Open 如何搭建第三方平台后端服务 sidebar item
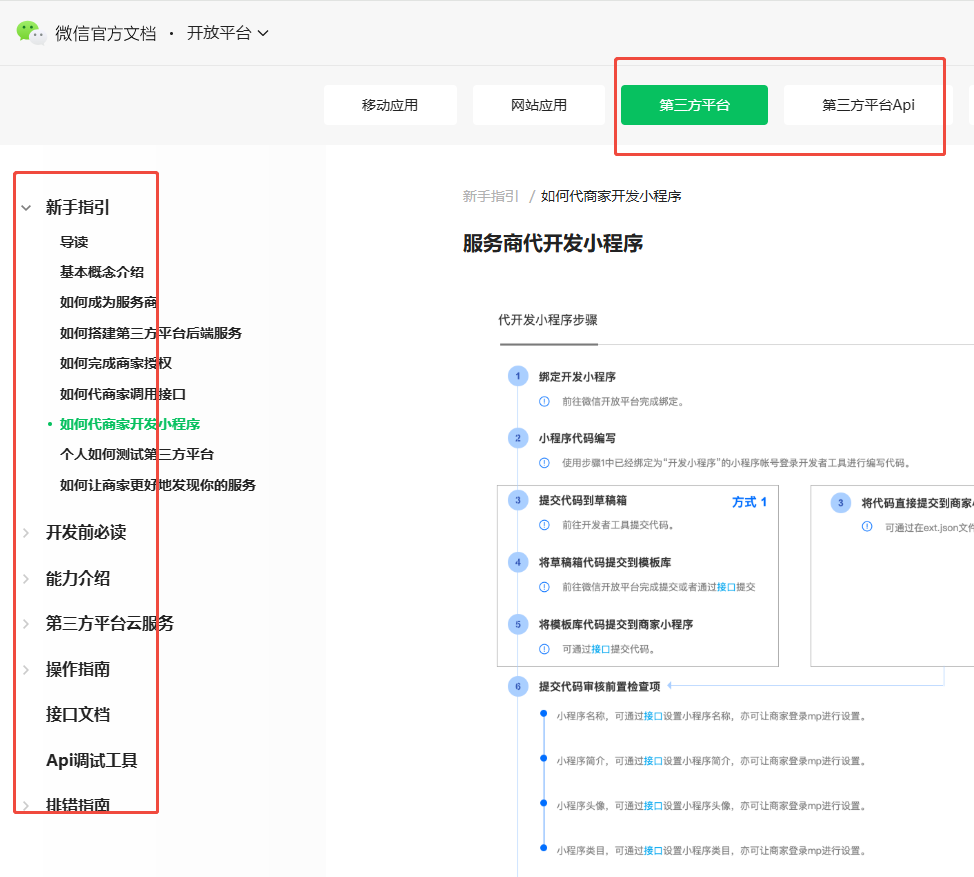This screenshot has width=974, height=877. point(150,333)
